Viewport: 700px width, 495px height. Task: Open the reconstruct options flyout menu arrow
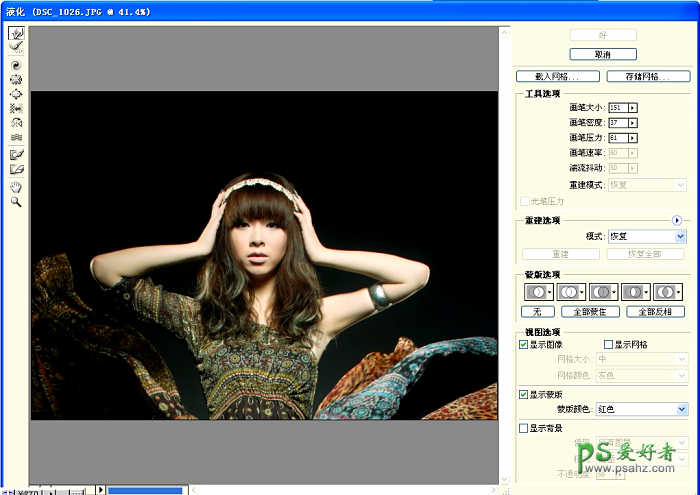click(676, 220)
